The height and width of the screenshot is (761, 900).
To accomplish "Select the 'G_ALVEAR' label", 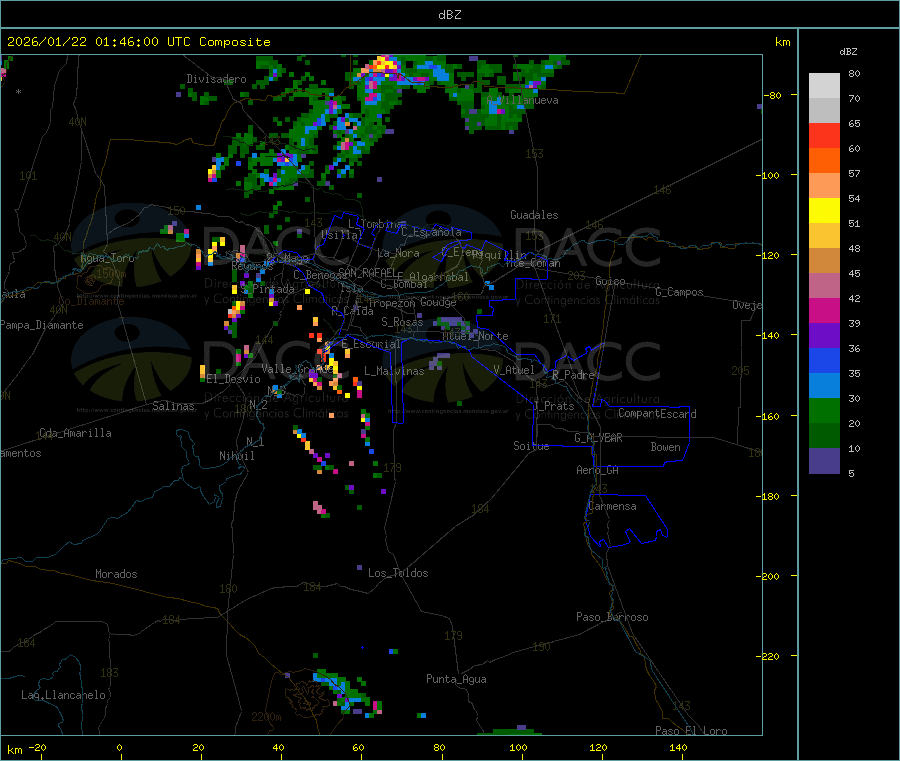I will click(x=598, y=438).
